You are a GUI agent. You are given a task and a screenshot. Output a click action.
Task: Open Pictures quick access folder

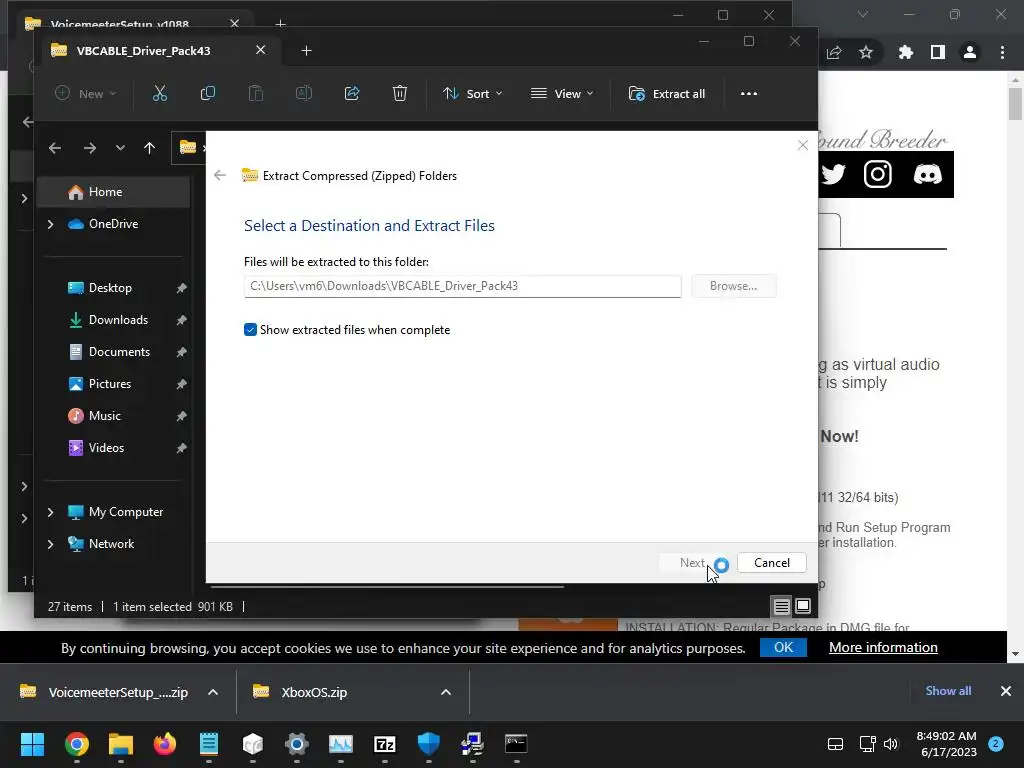tap(110, 383)
